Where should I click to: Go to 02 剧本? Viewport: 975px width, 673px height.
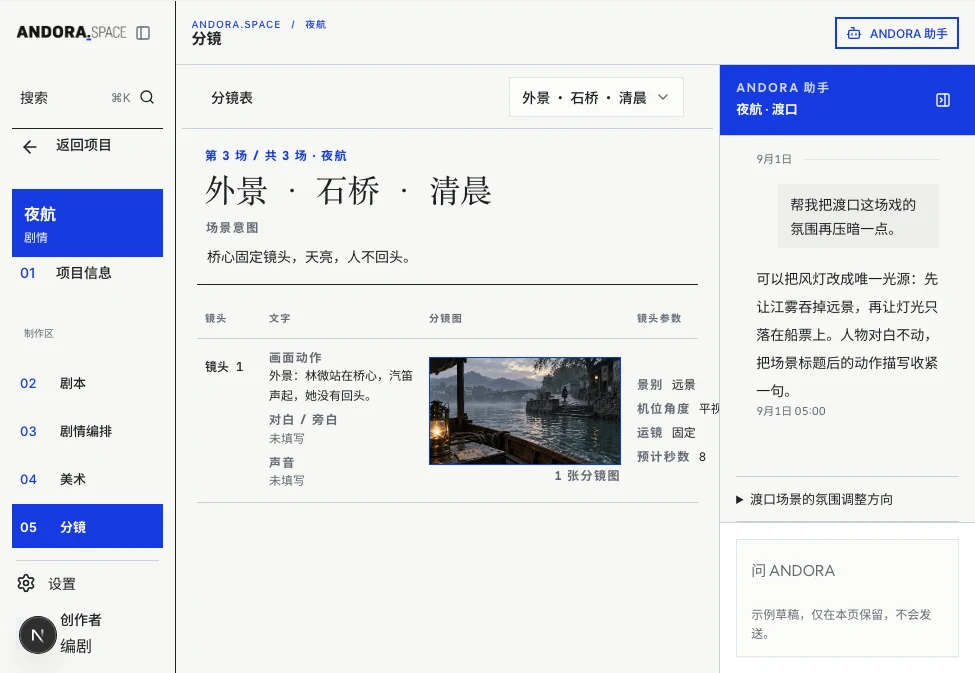(87, 383)
